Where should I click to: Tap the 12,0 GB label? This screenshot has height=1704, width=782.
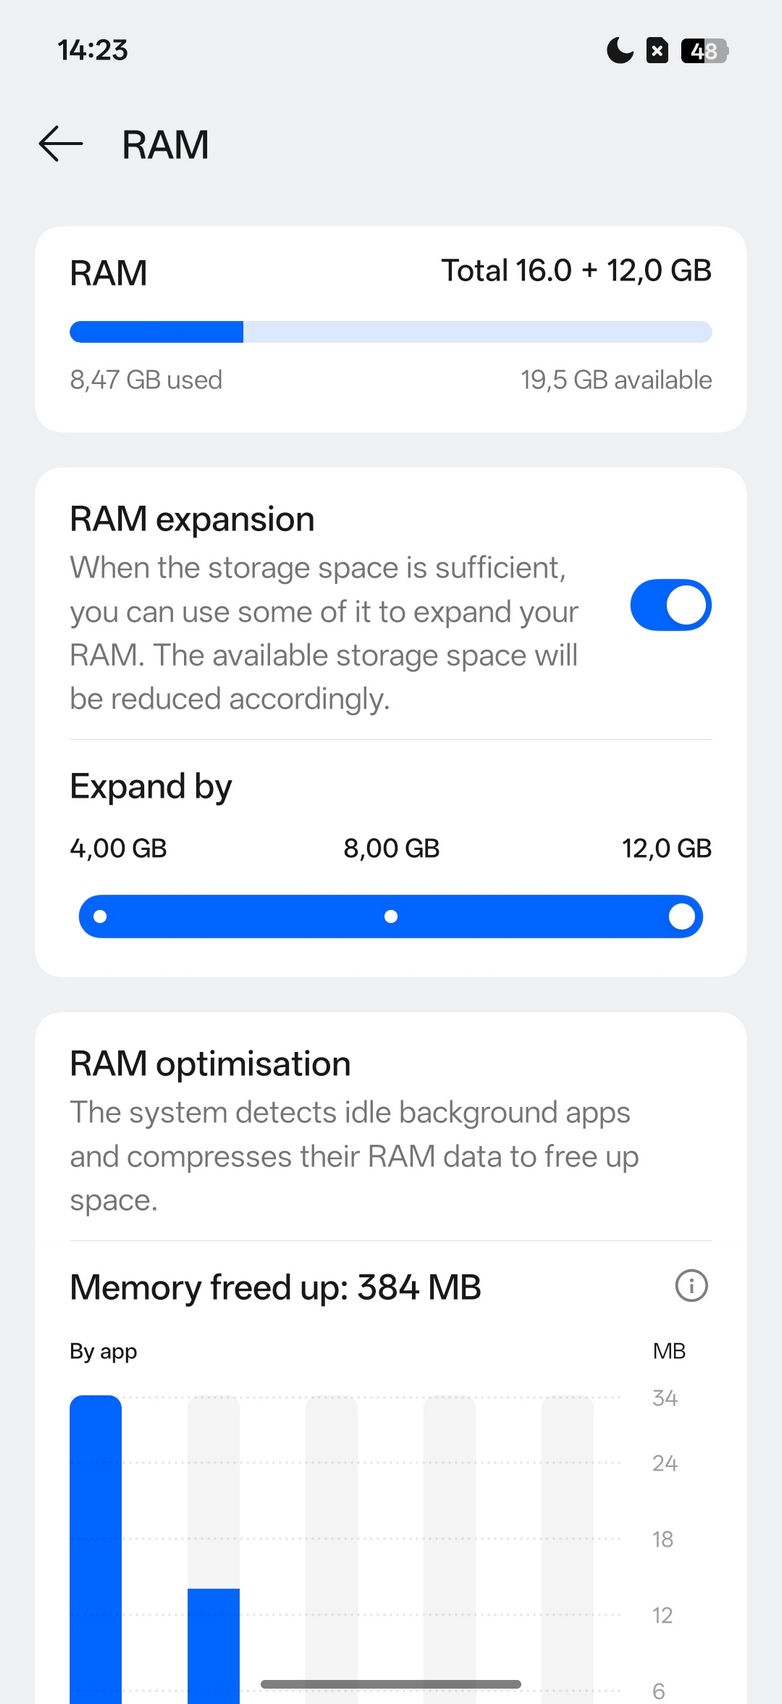tap(666, 849)
